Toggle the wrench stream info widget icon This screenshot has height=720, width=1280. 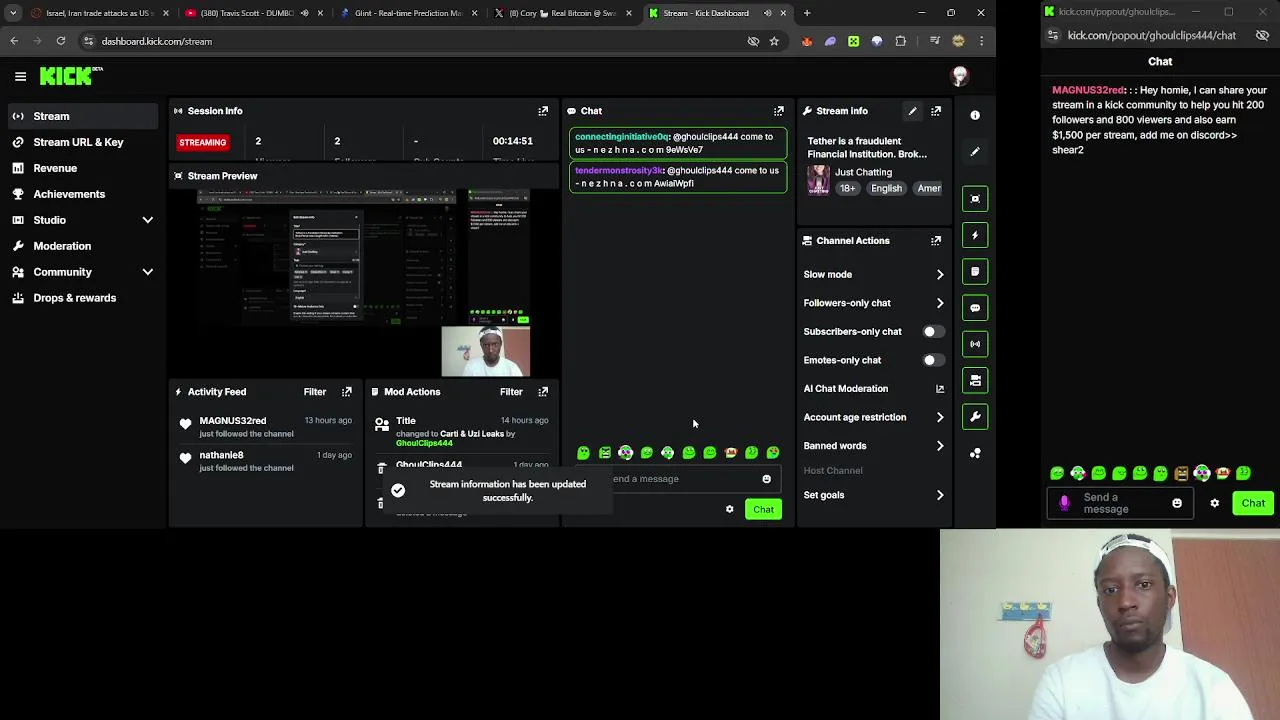click(x=975, y=417)
